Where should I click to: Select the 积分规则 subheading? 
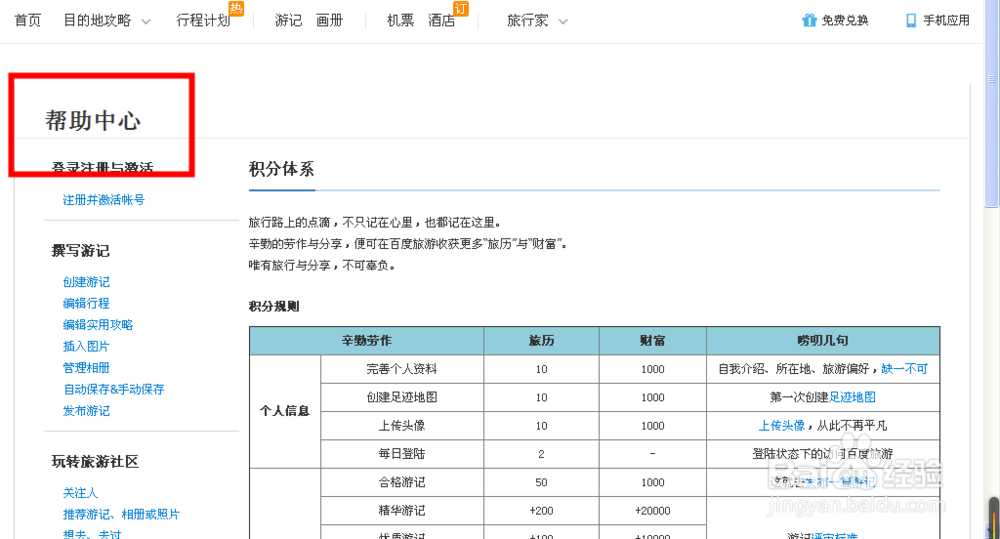tap(274, 306)
